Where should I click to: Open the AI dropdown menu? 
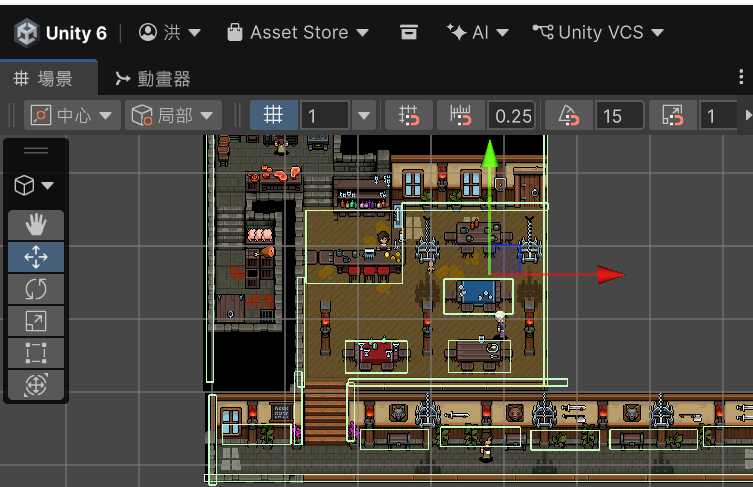(x=477, y=33)
